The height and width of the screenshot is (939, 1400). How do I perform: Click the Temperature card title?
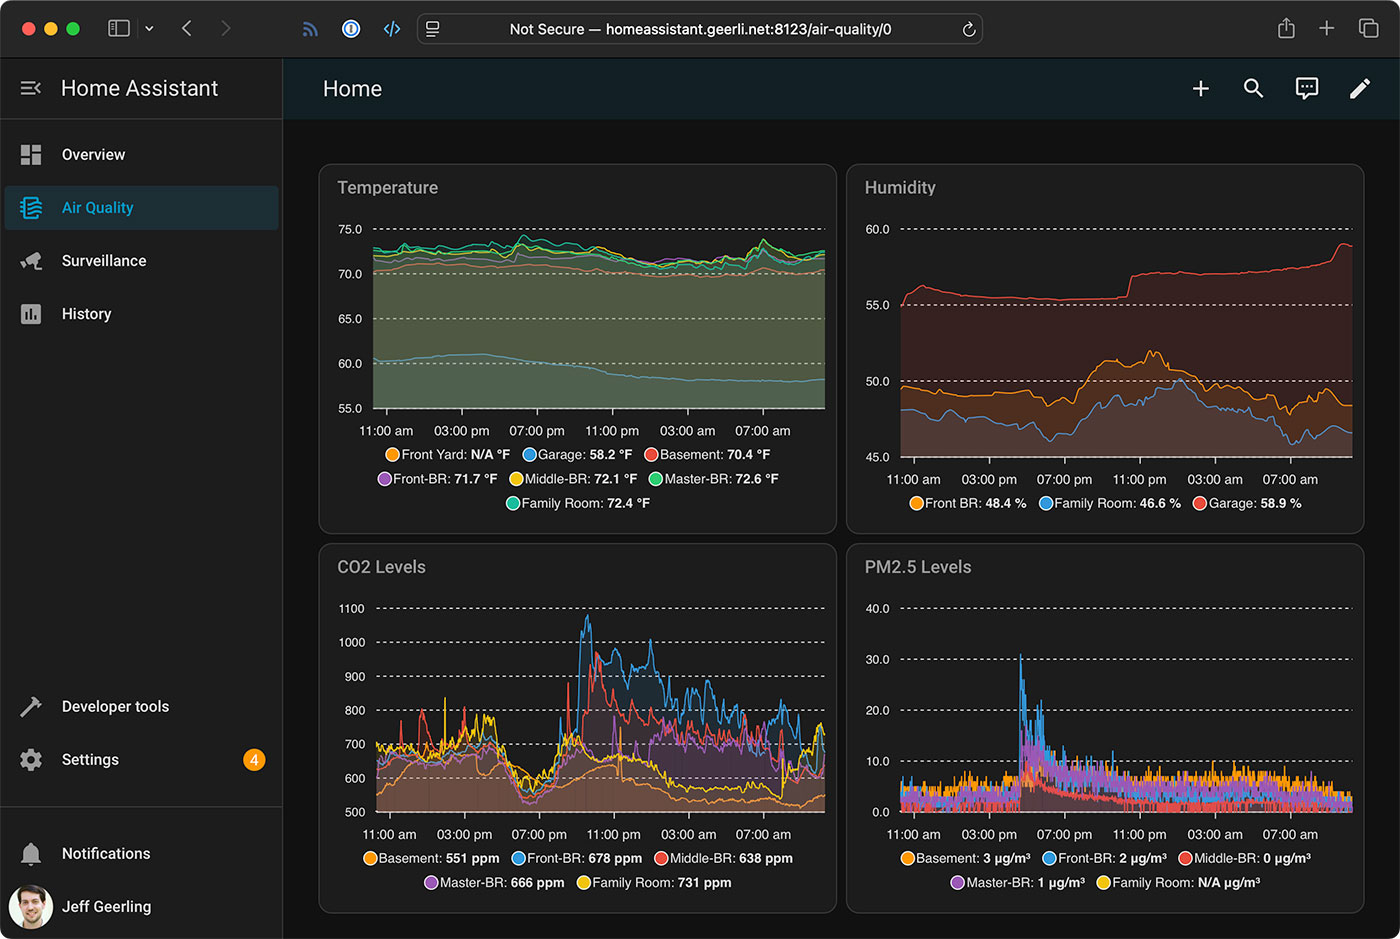[388, 188]
